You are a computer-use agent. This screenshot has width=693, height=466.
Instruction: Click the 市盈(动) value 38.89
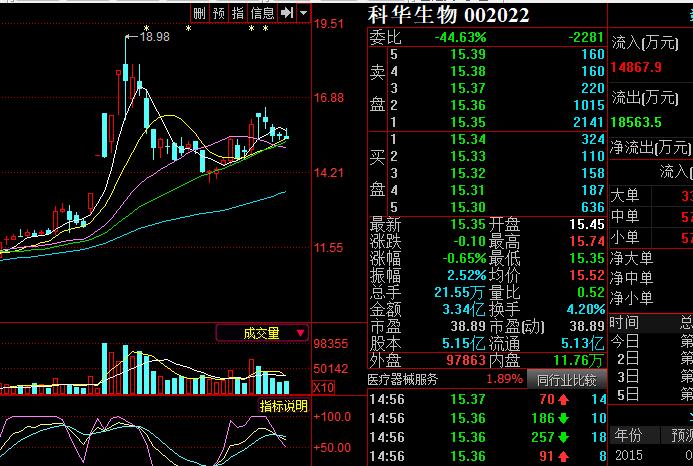pyautogui.click(x=586, y=326)
